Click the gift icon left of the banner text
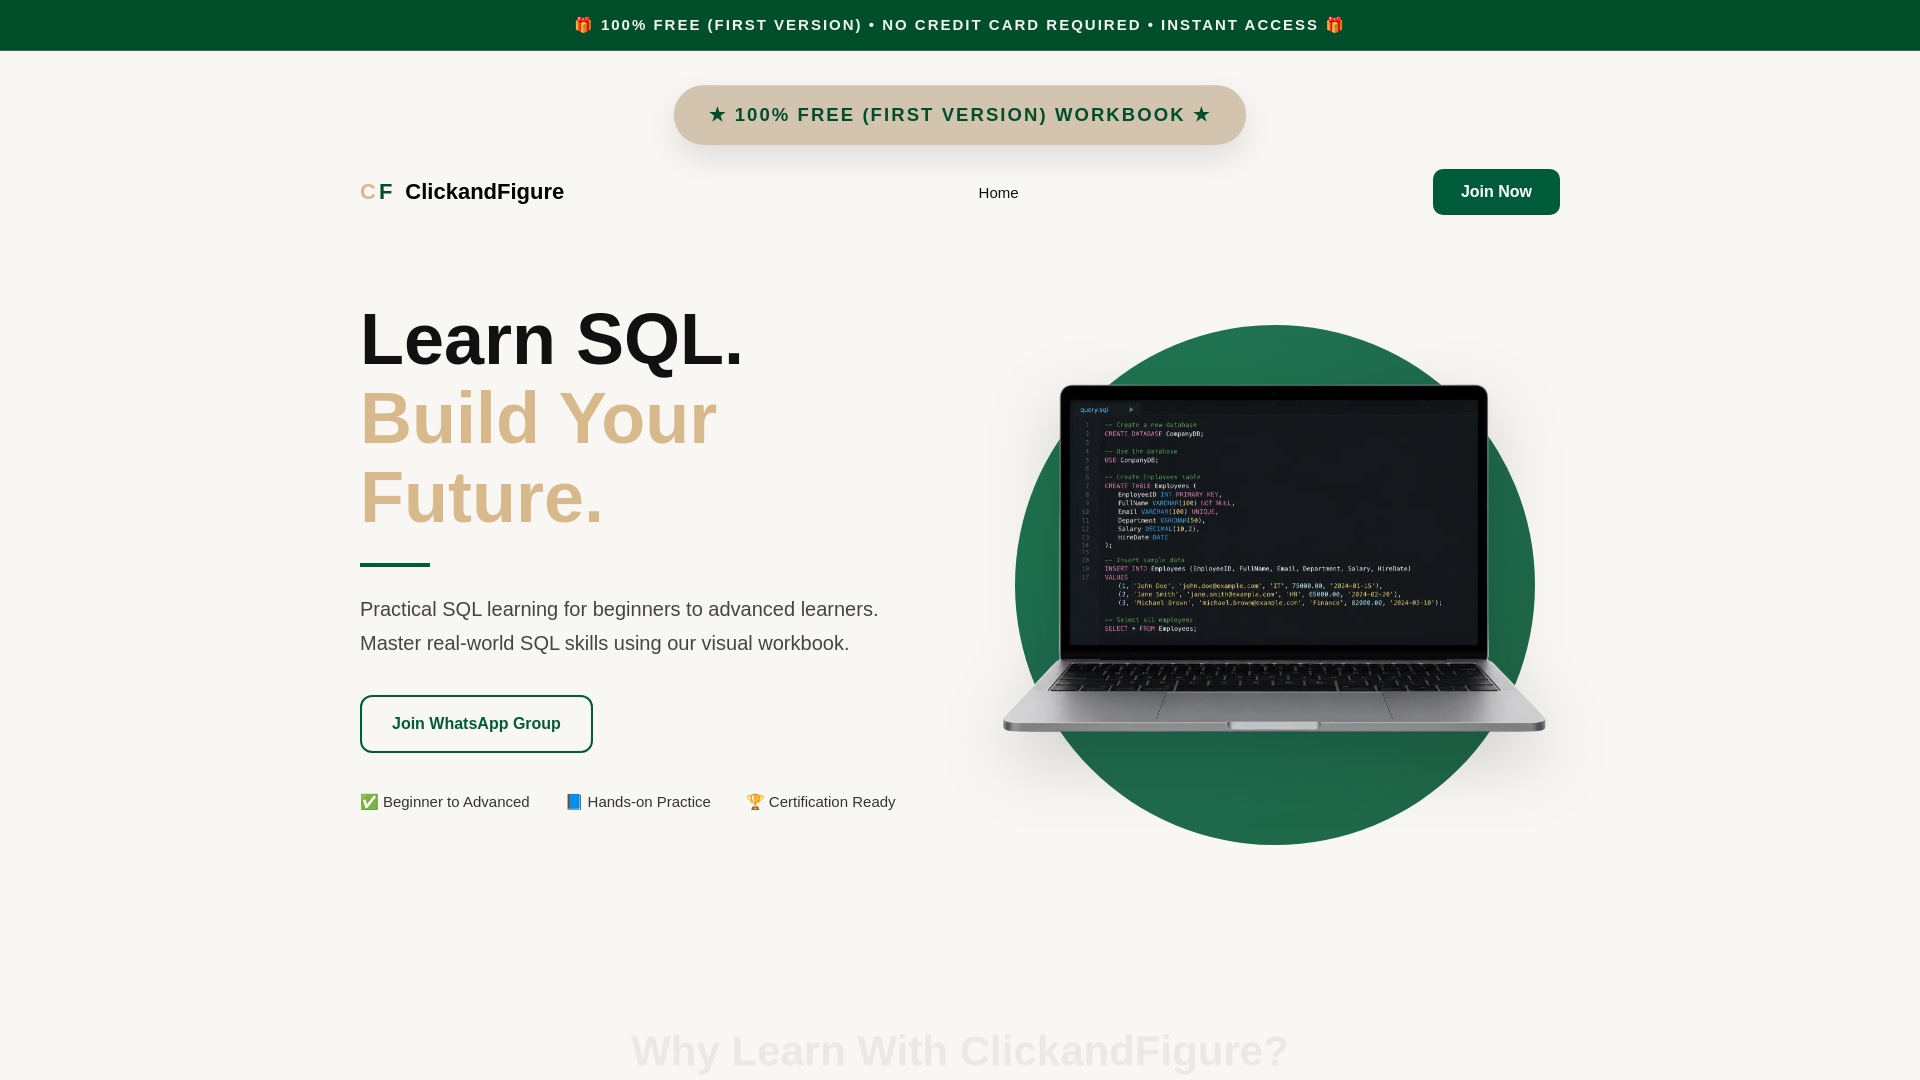1920x1080 pixels. [584, 25]
